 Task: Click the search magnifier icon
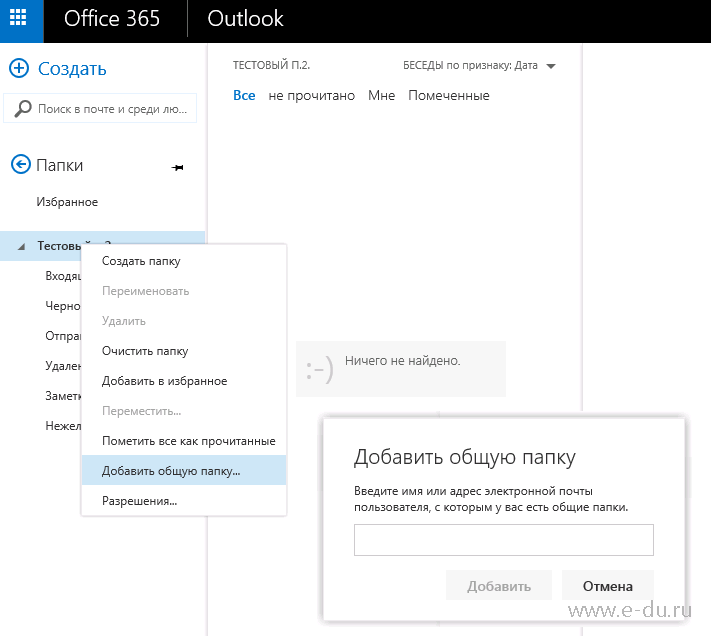tap(24, 109)
